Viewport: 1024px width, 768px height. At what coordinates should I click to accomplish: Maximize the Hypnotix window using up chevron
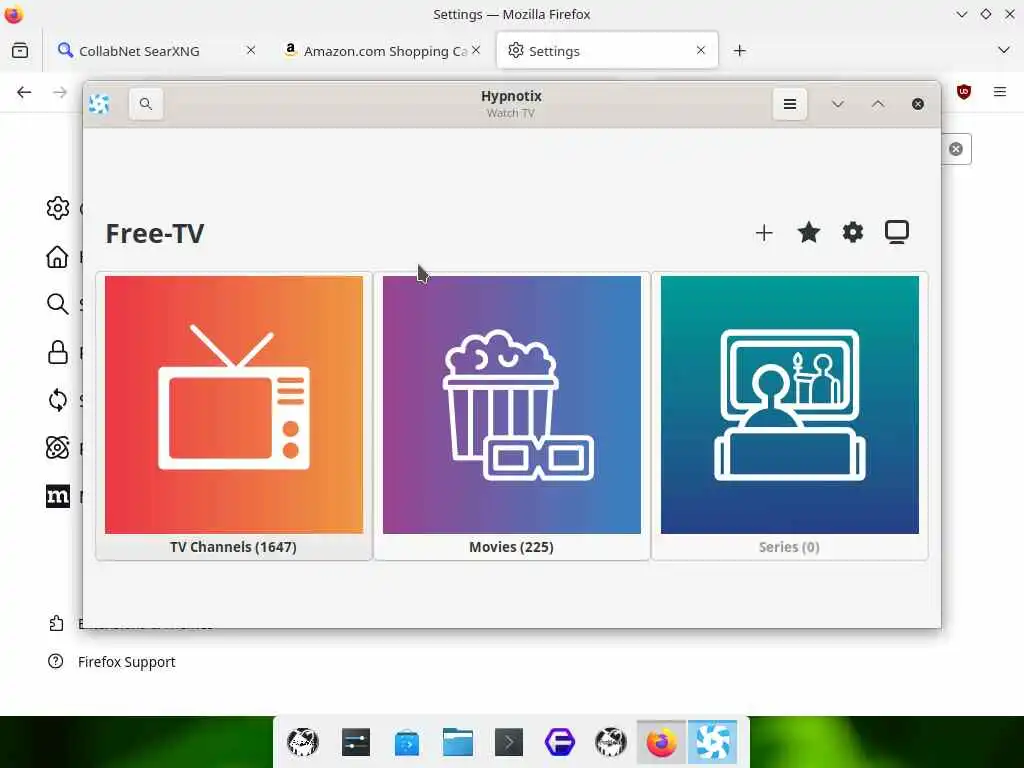coord(878,104)
